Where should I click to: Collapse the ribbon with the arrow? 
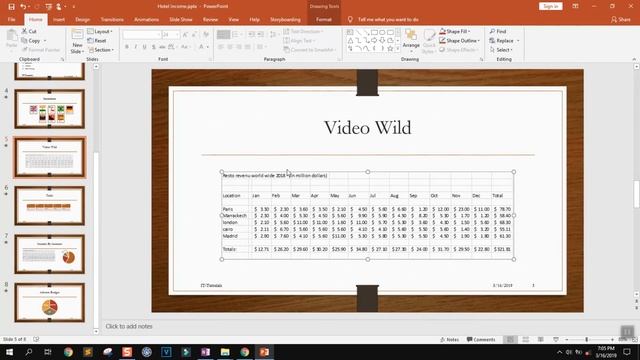pos(634,60)
